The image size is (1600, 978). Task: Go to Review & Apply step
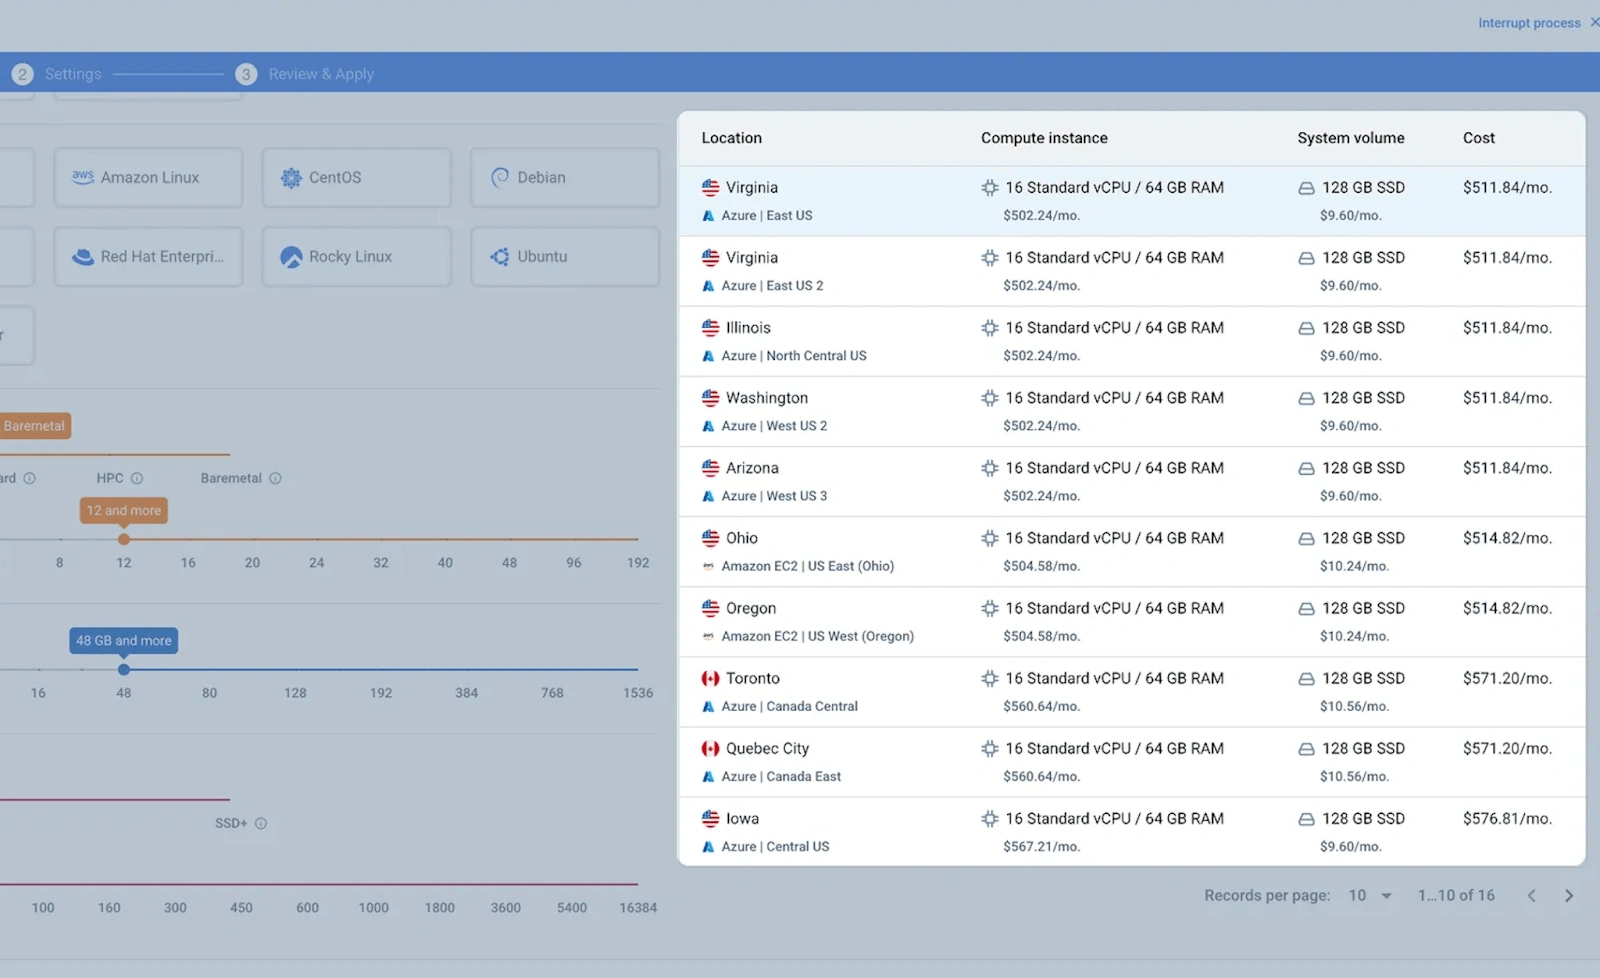click(305, 74)
